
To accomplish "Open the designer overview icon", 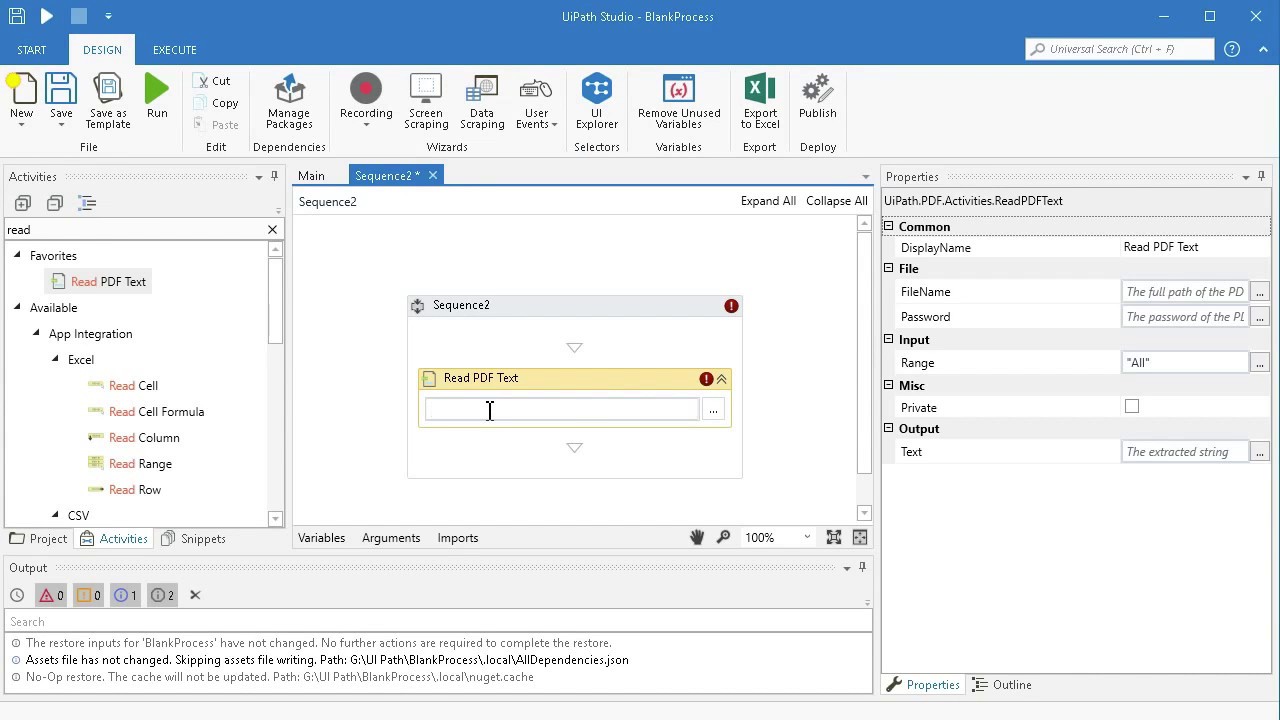I will 860,538.
